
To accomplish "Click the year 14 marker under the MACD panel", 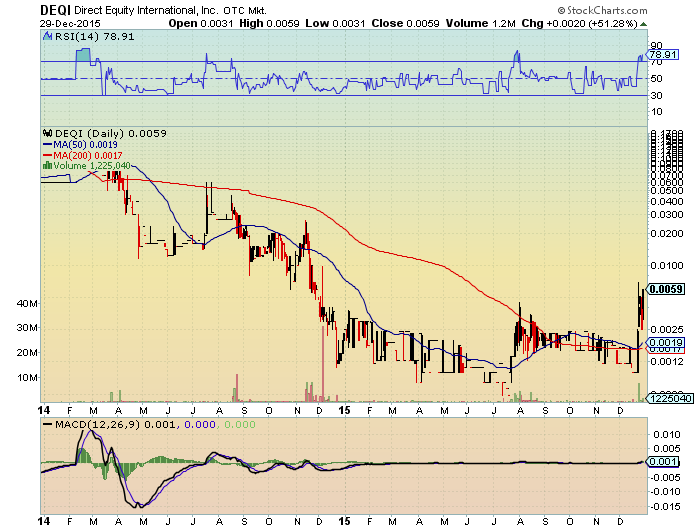I will point(44,522).
